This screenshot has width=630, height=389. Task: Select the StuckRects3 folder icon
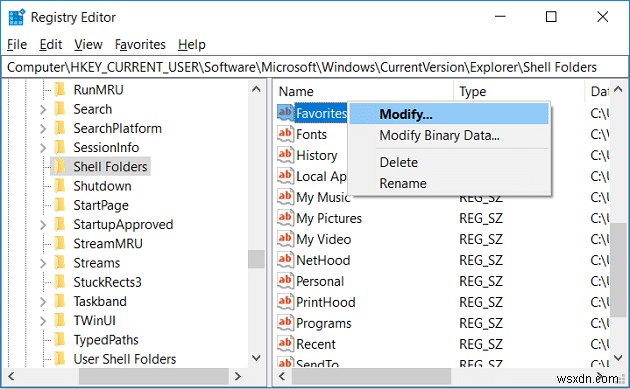tap(60, 282)
